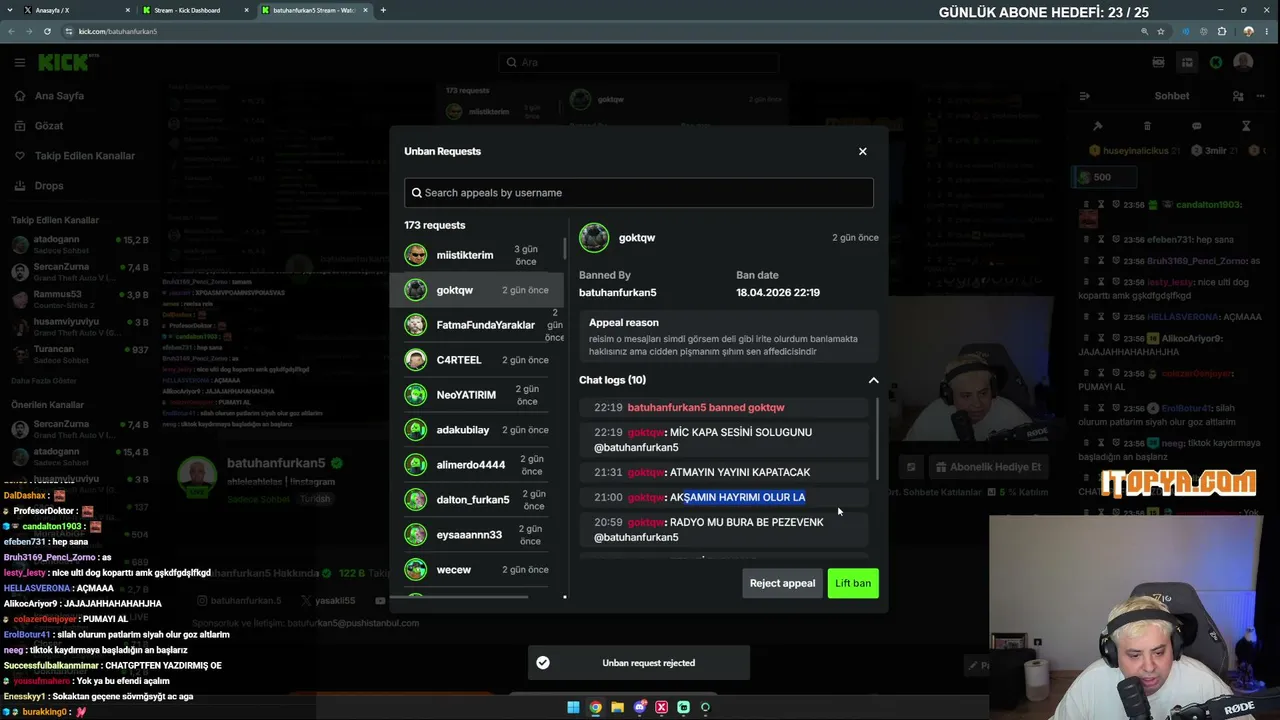Collapse the Sohbet chat panel

tap(1084, 96)
